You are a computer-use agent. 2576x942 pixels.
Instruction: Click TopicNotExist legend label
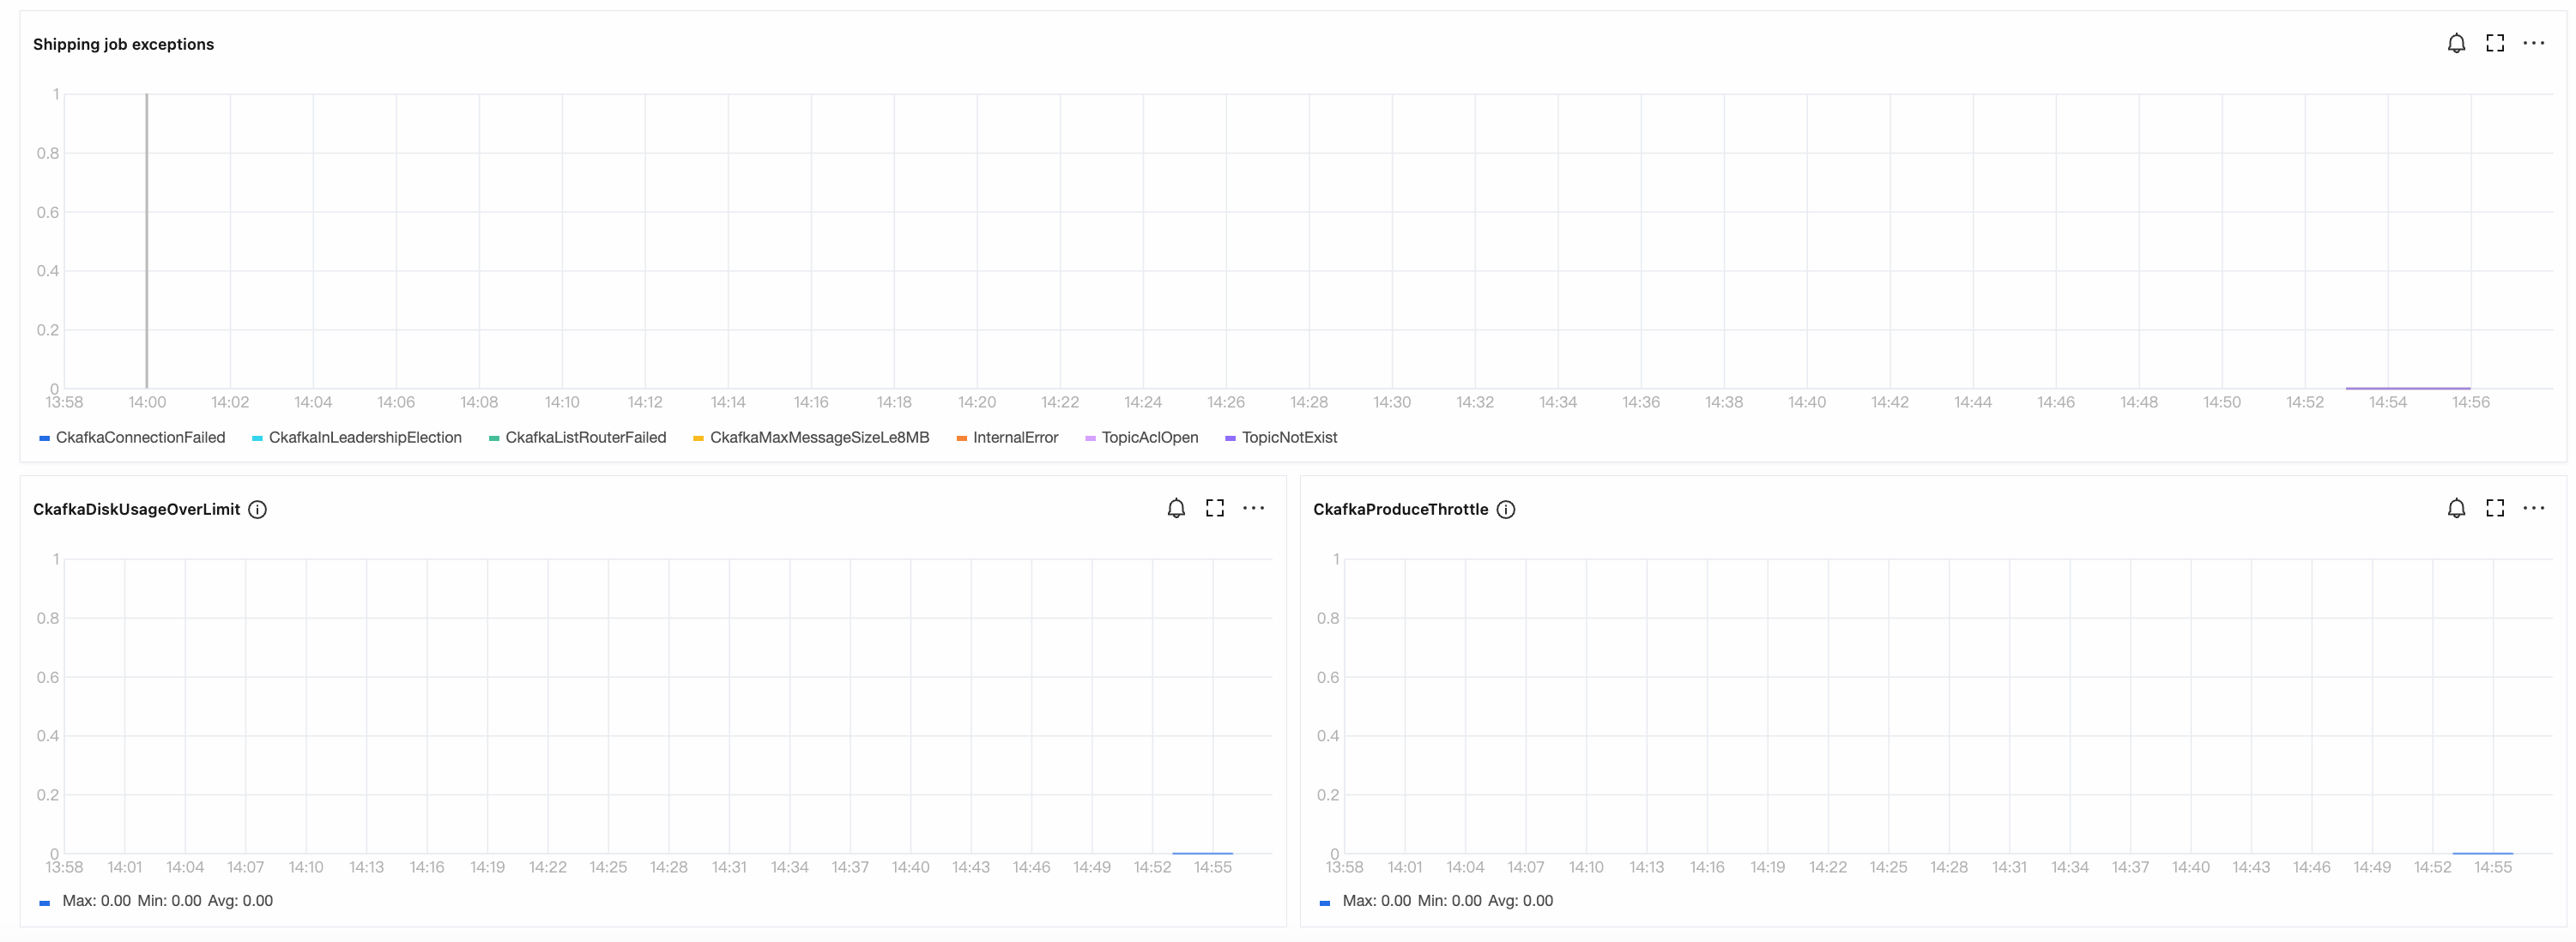click(x=1289, y=437)
